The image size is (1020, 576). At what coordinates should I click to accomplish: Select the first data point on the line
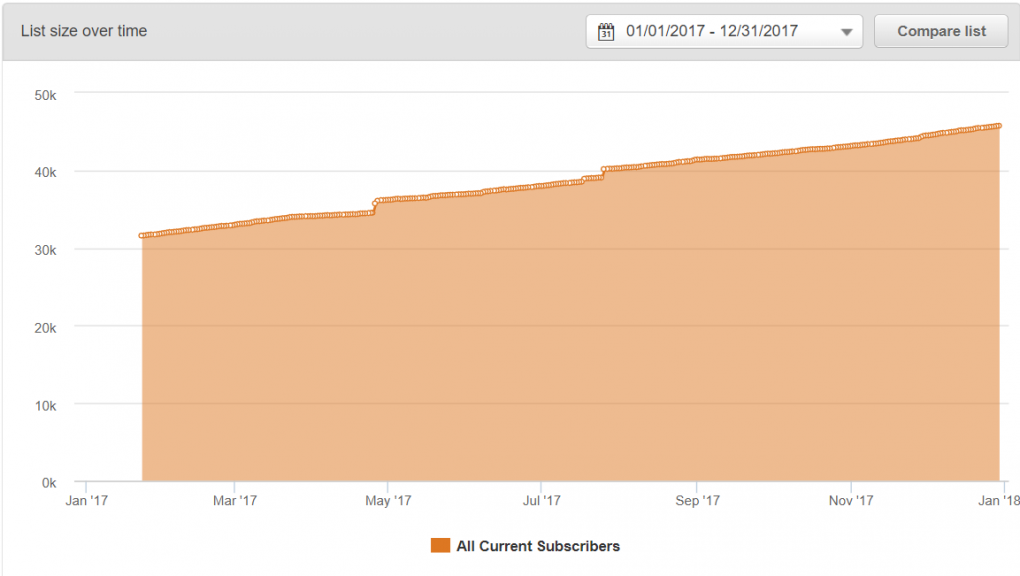pos(142,236)
